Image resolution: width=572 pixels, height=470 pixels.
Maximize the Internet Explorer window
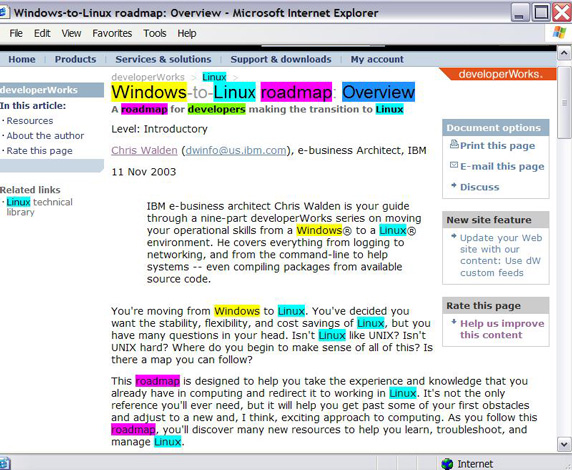point(541,12)
